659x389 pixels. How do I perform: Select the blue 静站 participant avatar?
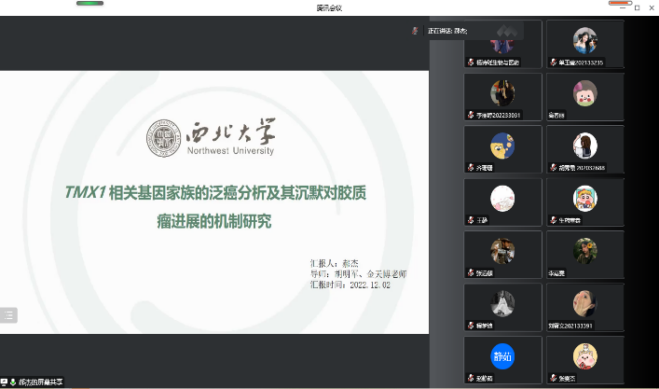503,356
